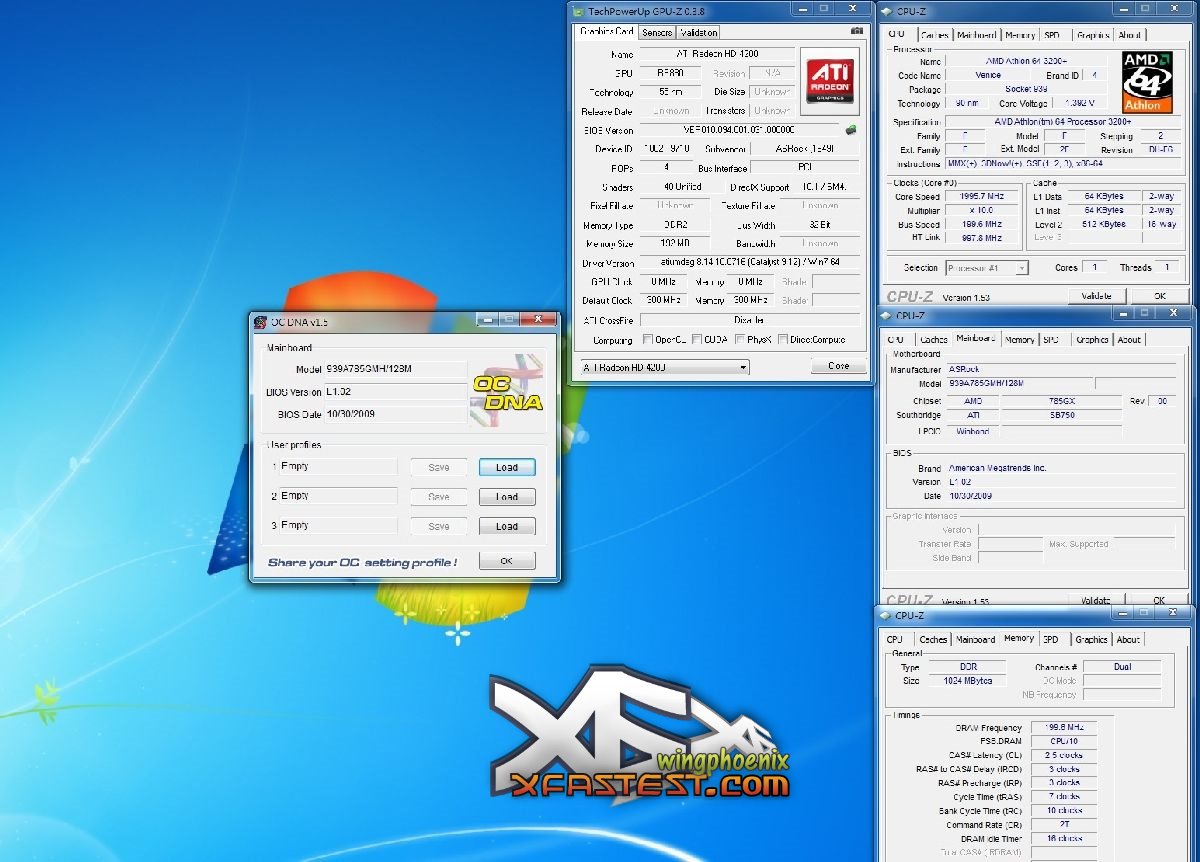Click the Model field in OC DNA
1200x862 pixels.
396,369
